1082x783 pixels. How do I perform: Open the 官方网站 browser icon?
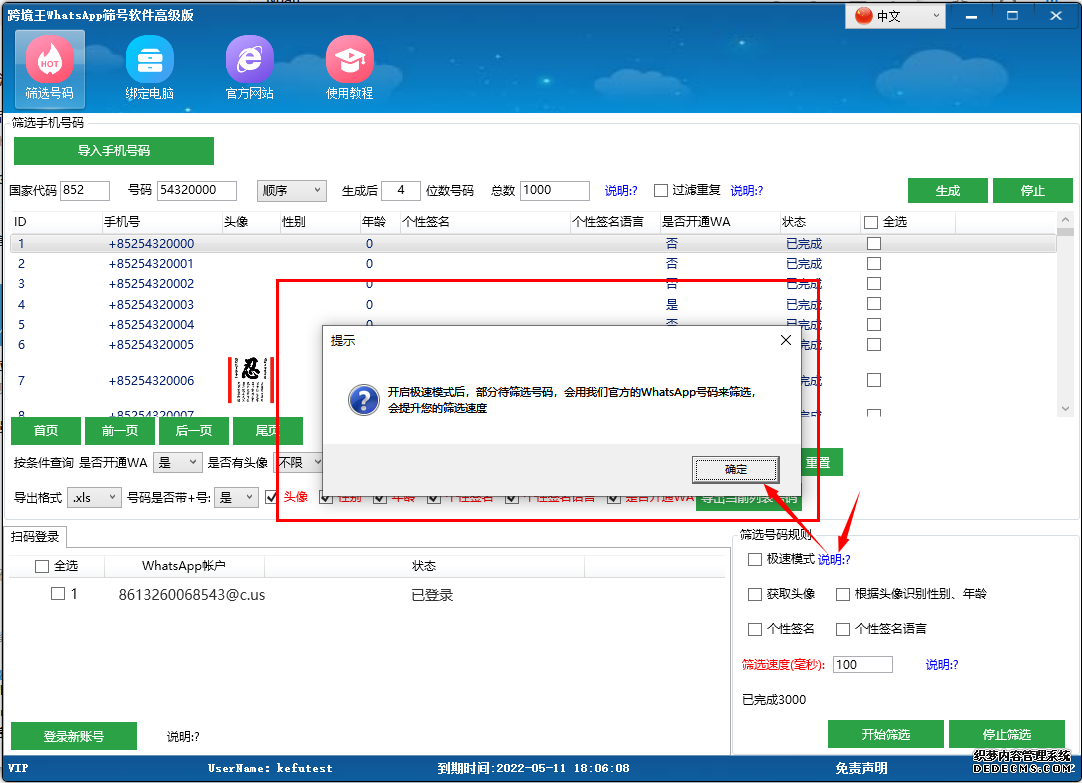click(x=250, y=69)
